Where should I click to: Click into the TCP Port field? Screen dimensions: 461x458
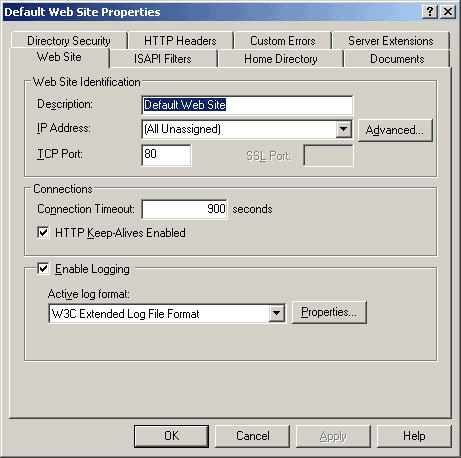point(166,155)
